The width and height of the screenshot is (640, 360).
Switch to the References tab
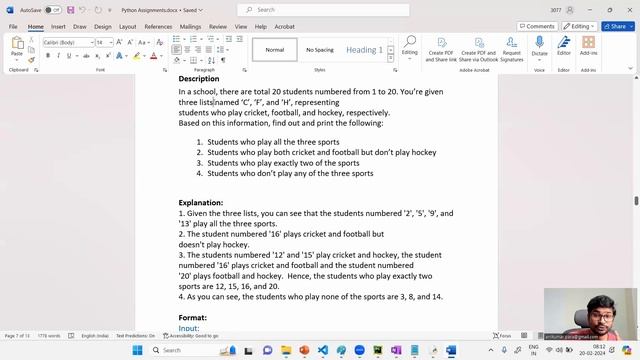[x=158, y=27]
